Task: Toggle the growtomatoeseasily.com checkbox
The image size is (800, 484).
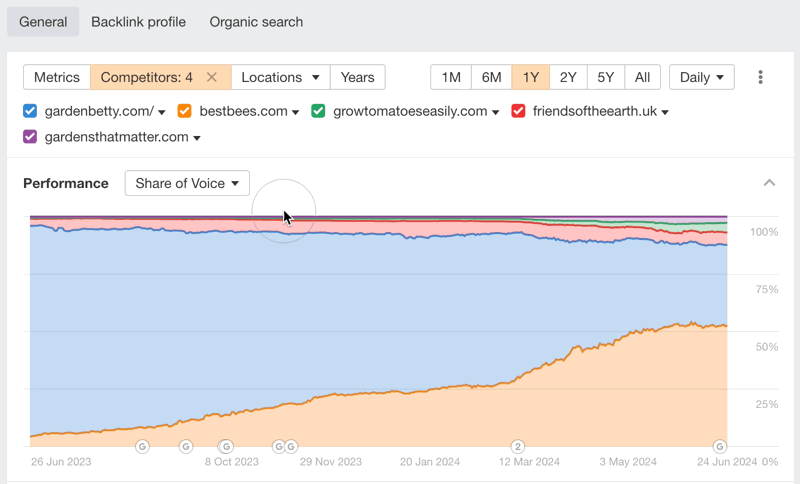Action: coord(318,111)
